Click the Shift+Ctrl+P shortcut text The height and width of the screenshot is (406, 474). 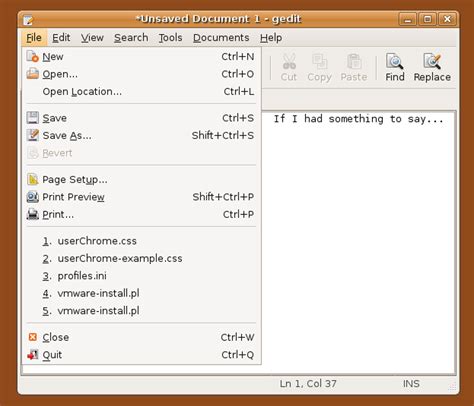click(x=223, y=197)
